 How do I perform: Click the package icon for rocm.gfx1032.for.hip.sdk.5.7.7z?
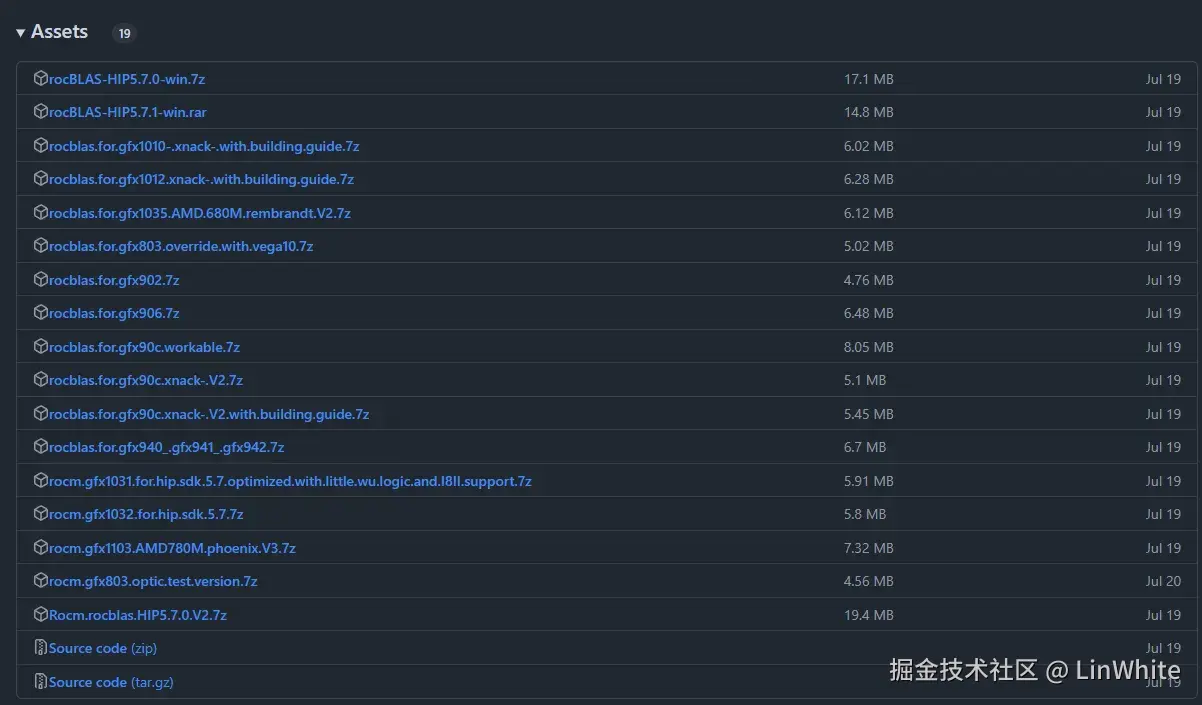[x=40, y=514]
